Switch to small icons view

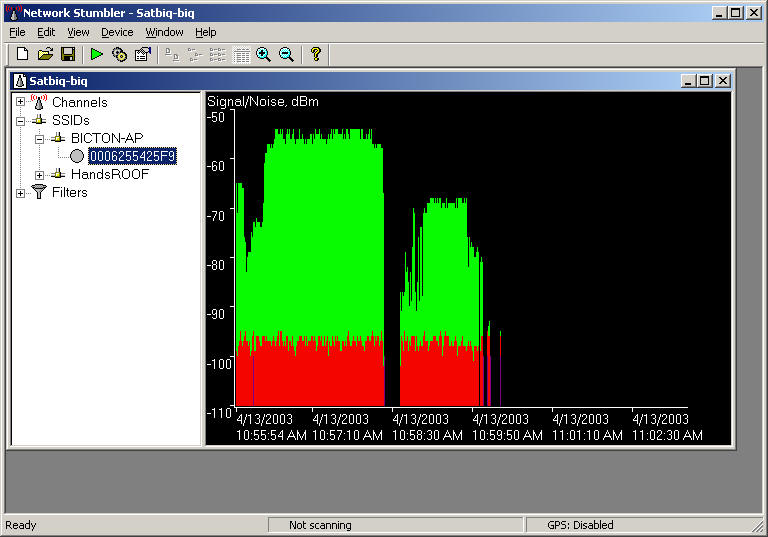coord(195,54)
